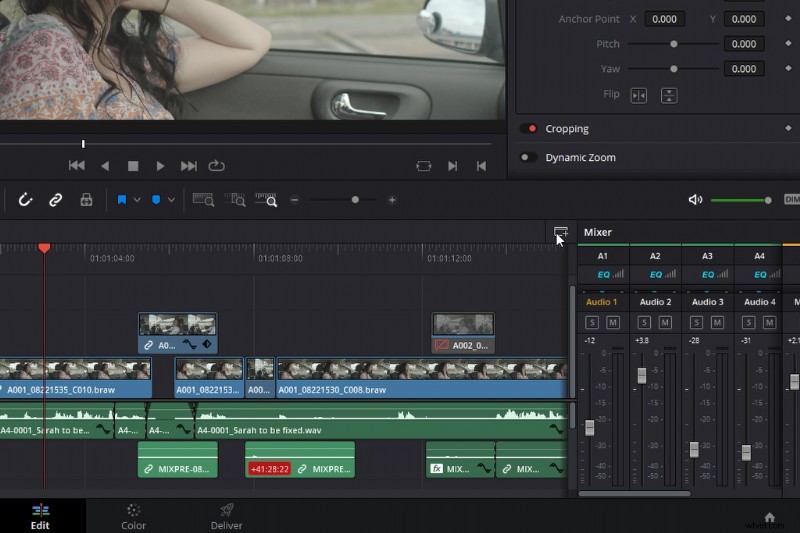Start forward playback
Image resolution: width=800 pixels, height=533 pixels.
tap(160, 166)
